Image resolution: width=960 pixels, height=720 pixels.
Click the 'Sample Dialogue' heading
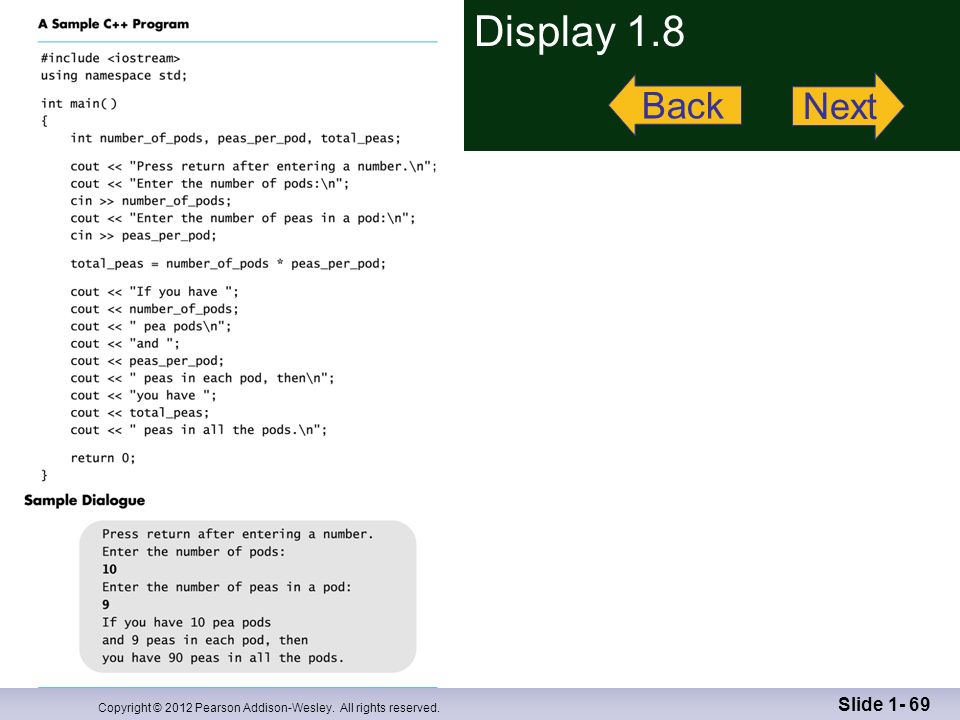point(84,500)
